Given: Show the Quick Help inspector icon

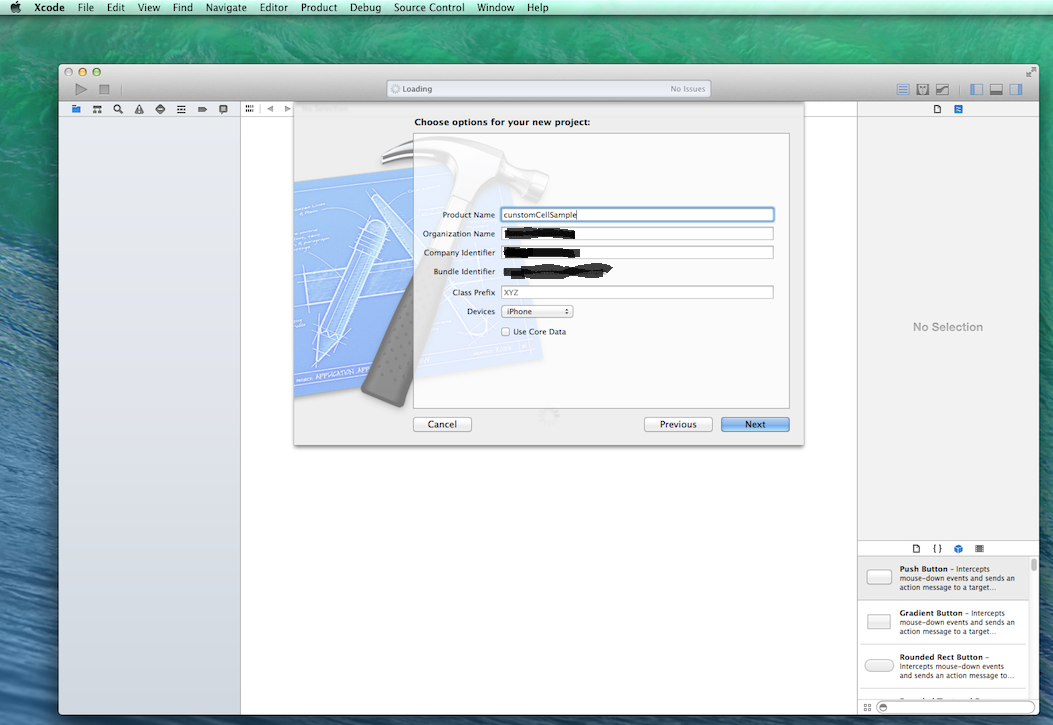Looking at the screenshot, I should pos(958,109).
